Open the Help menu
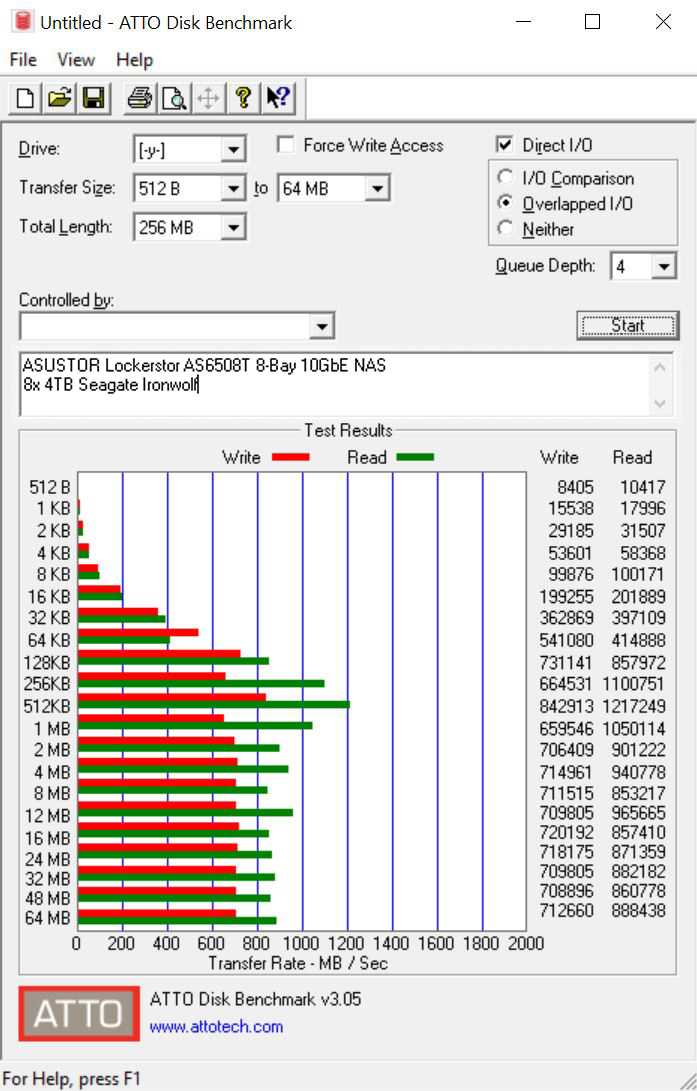This screenshot has height=1091, width=697. click(134, 60)
